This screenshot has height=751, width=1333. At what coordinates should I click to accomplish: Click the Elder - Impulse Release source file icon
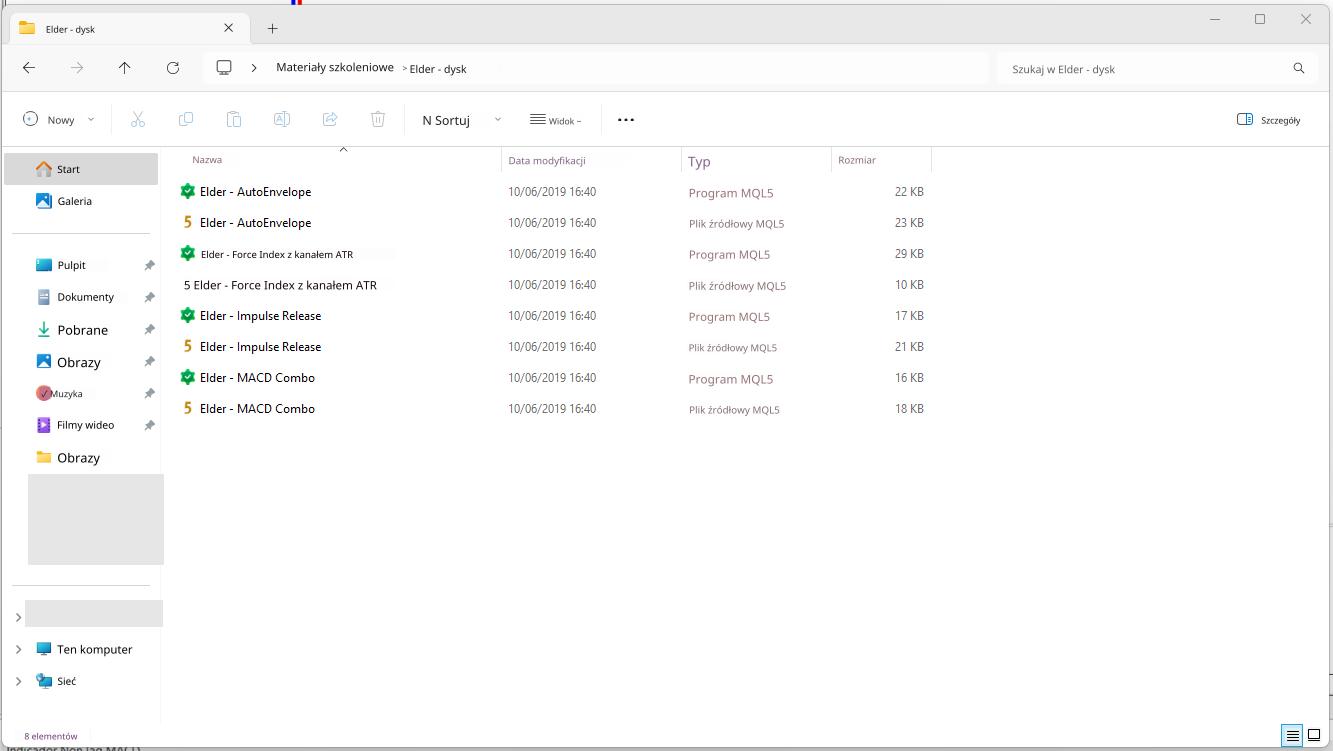[187, 346]
